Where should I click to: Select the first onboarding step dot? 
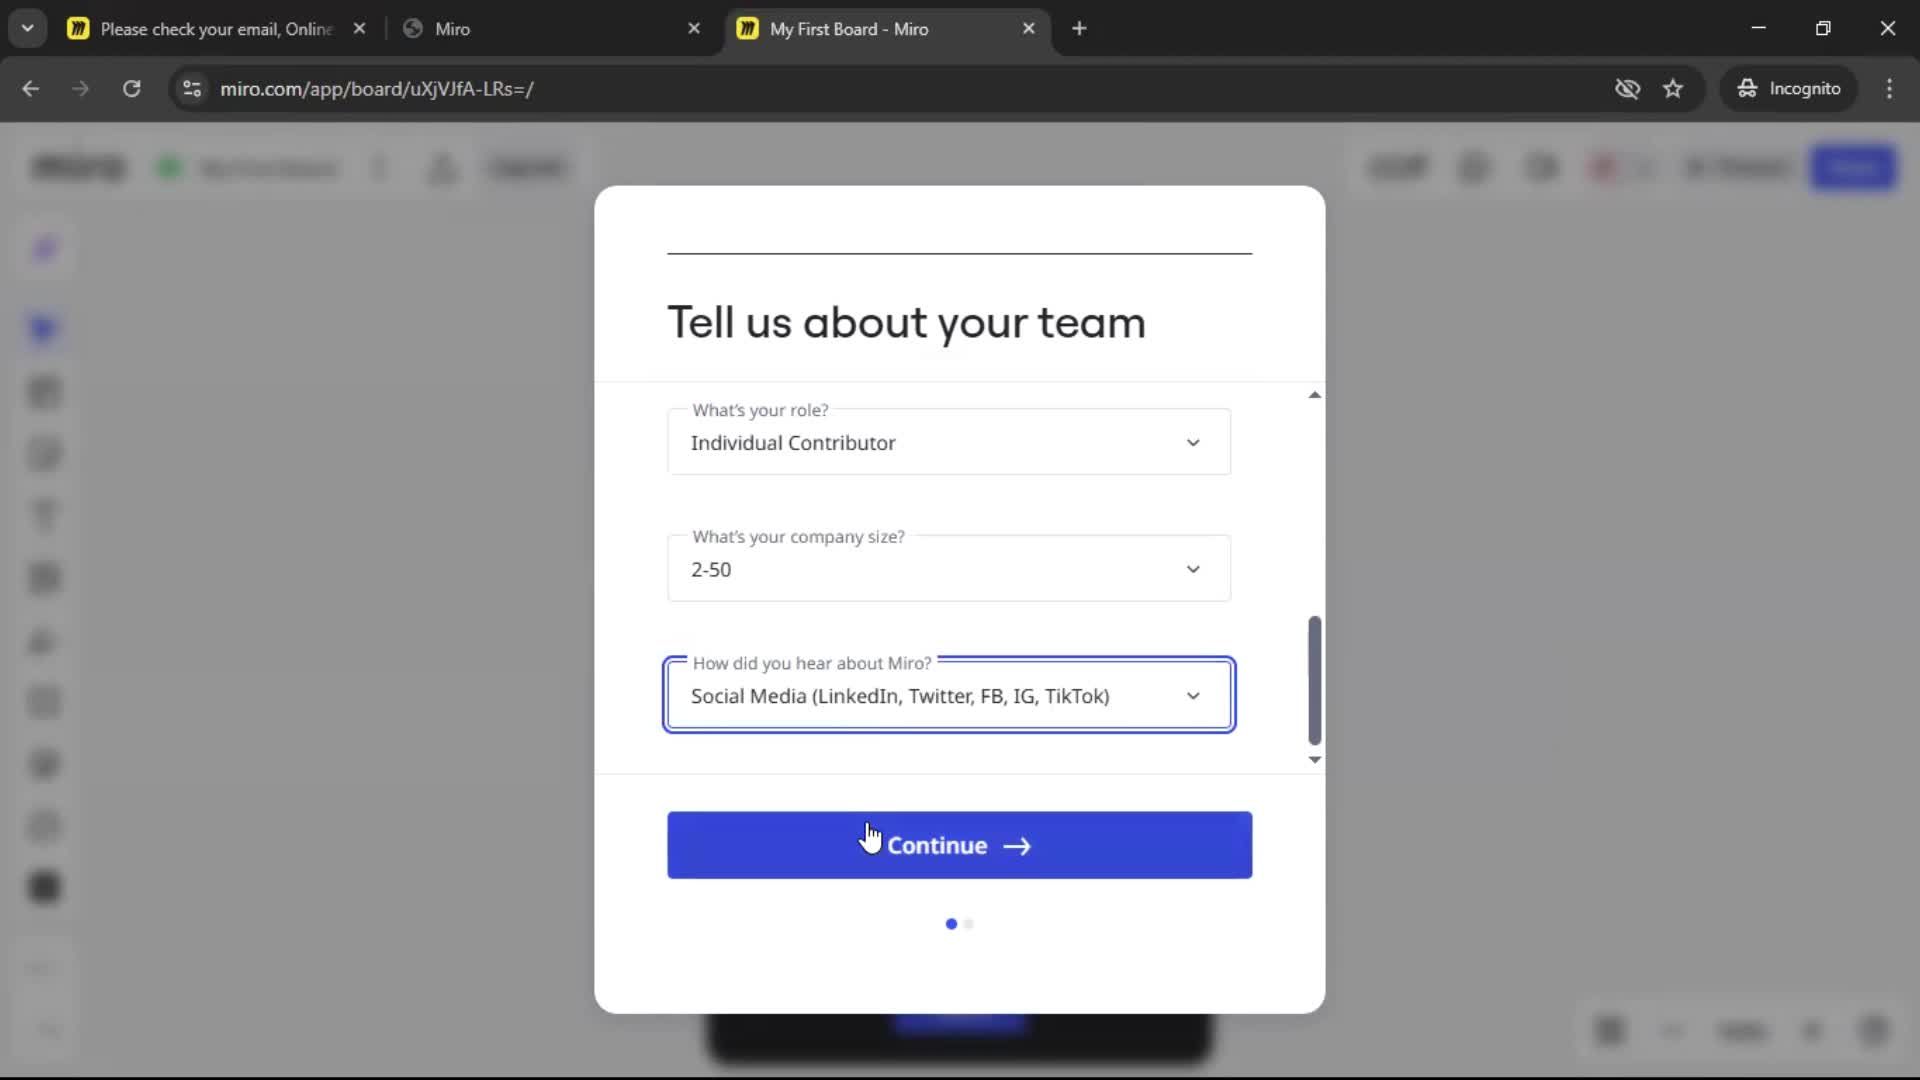951,924
